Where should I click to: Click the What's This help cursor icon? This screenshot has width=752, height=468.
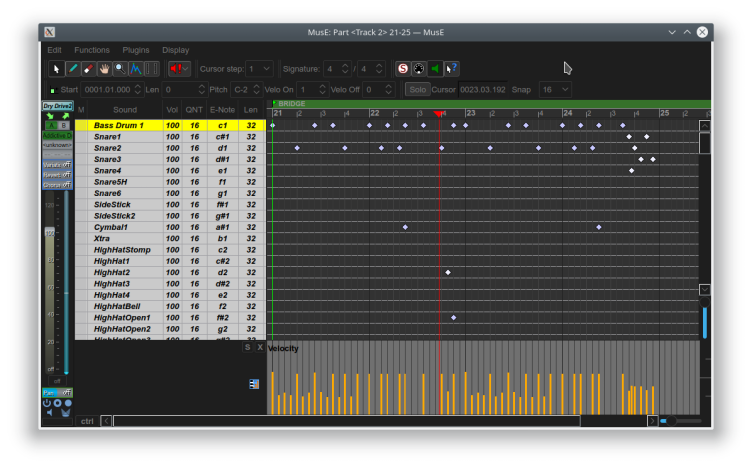tap(451, 69)
